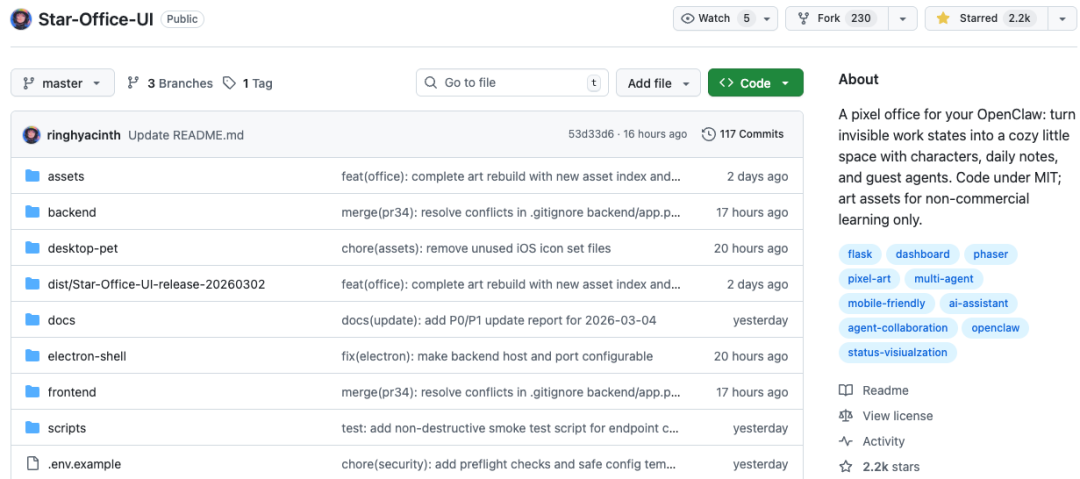
Task: Click the folder icon for scripts
Action: pyautogui.click(x=32, y=427)
